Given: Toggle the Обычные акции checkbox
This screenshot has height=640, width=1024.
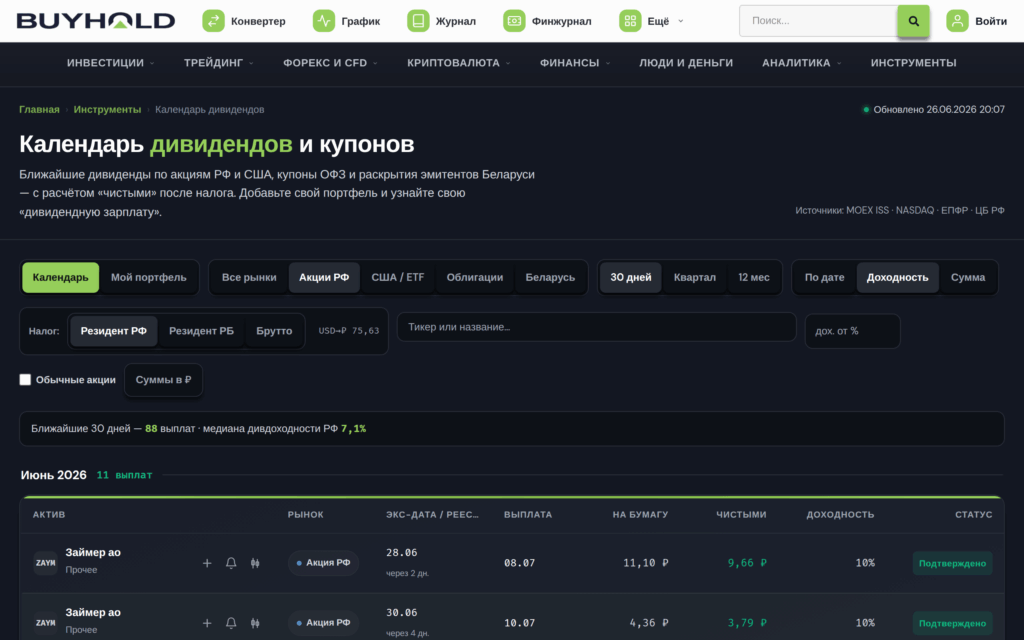Looking at the screenshot, I should (25, 379).
